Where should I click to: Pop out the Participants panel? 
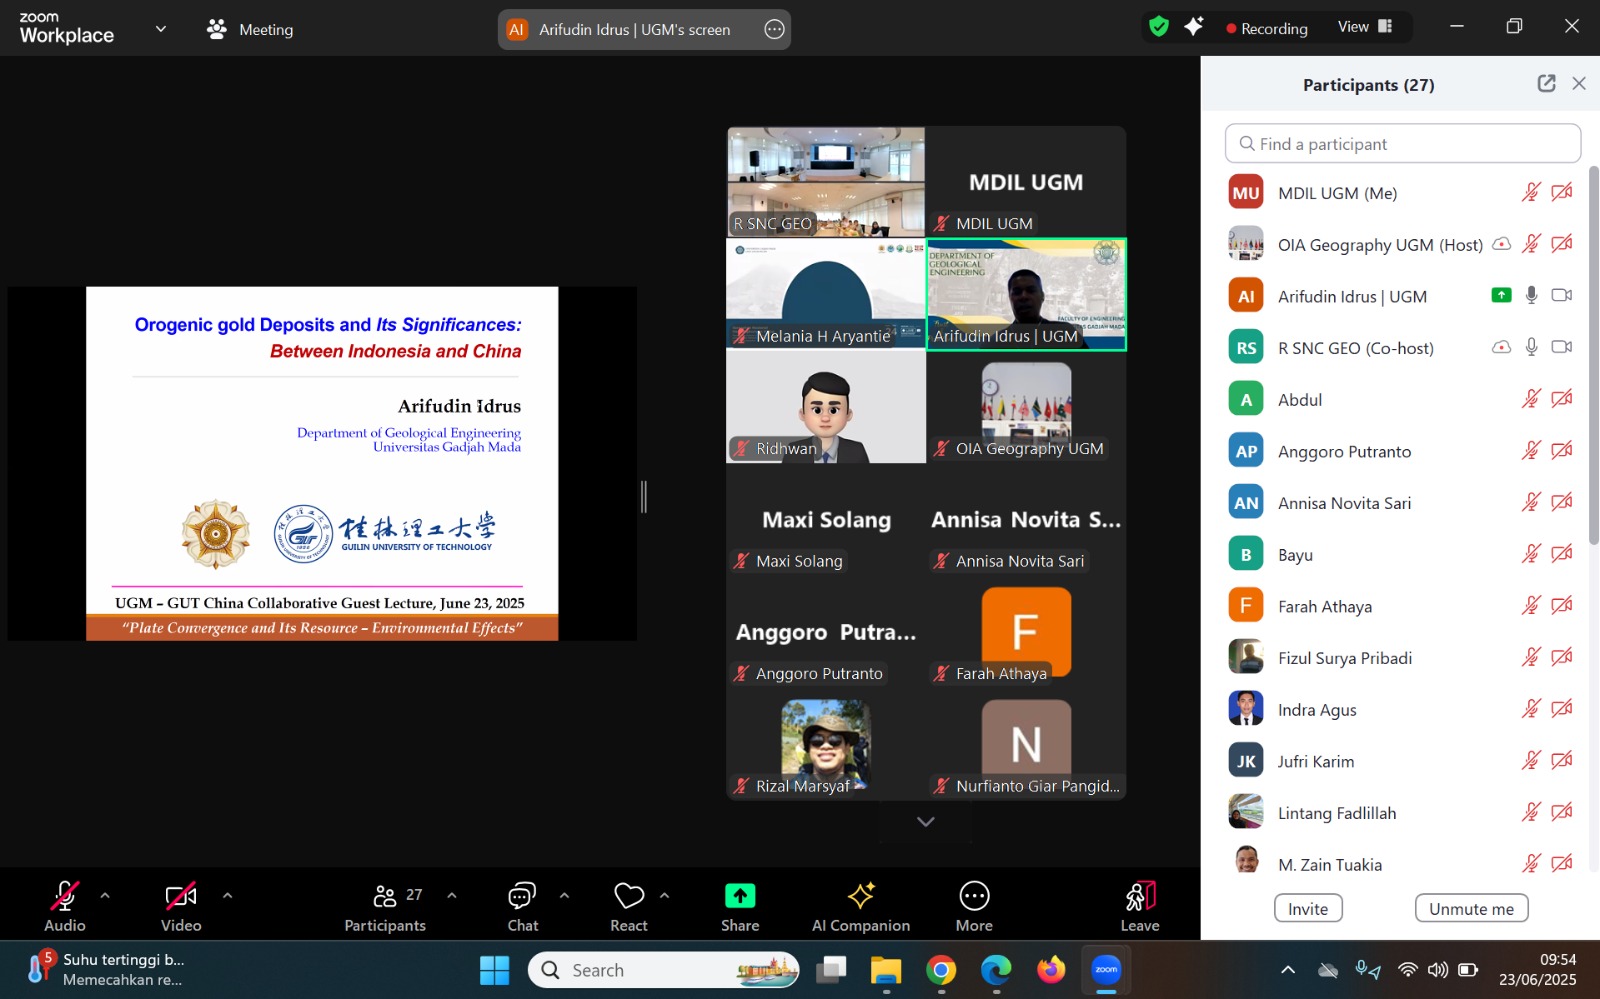pos(1546,84)
